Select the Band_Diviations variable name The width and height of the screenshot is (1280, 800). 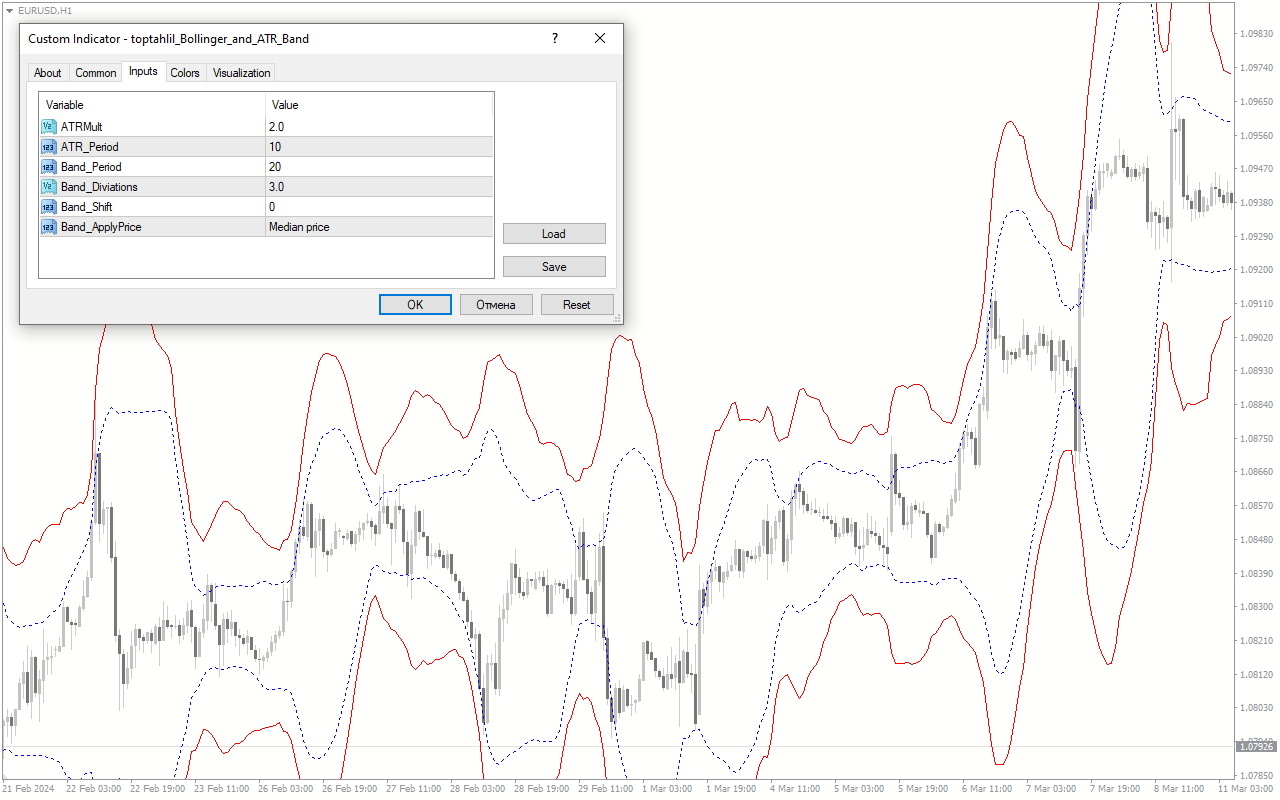99,187
